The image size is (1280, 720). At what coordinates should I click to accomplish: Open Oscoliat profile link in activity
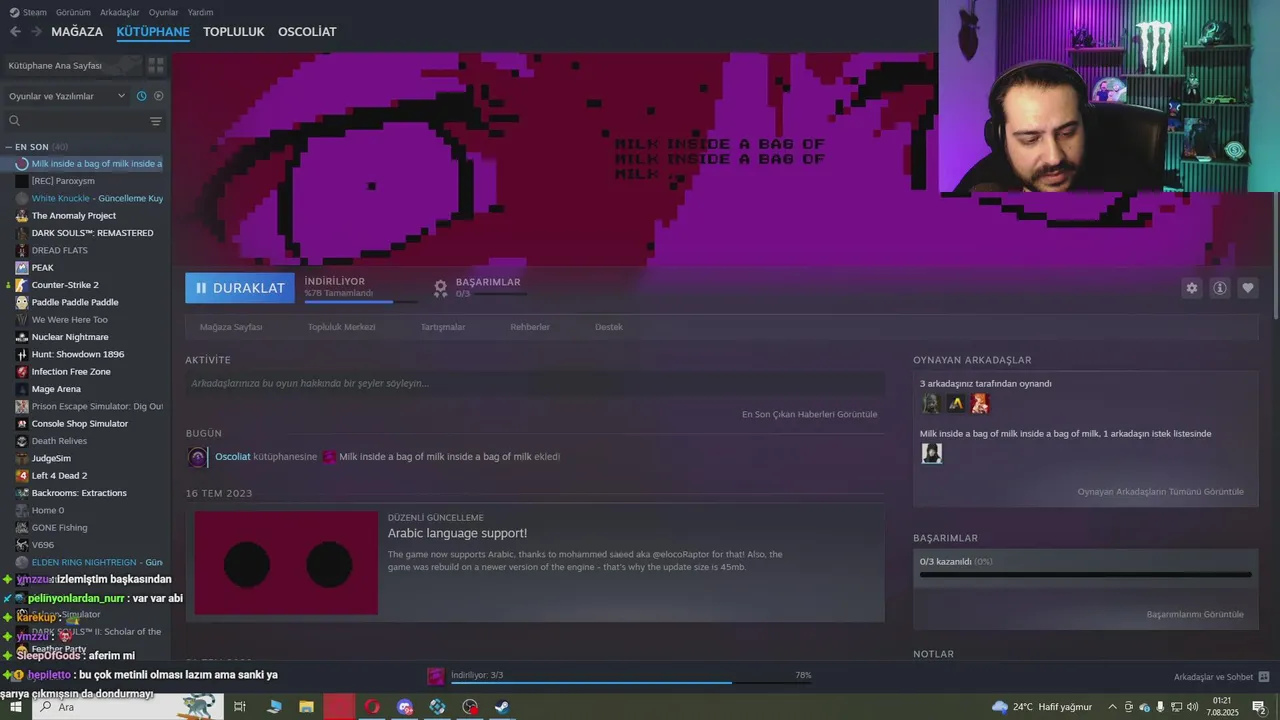coord(233,457)
